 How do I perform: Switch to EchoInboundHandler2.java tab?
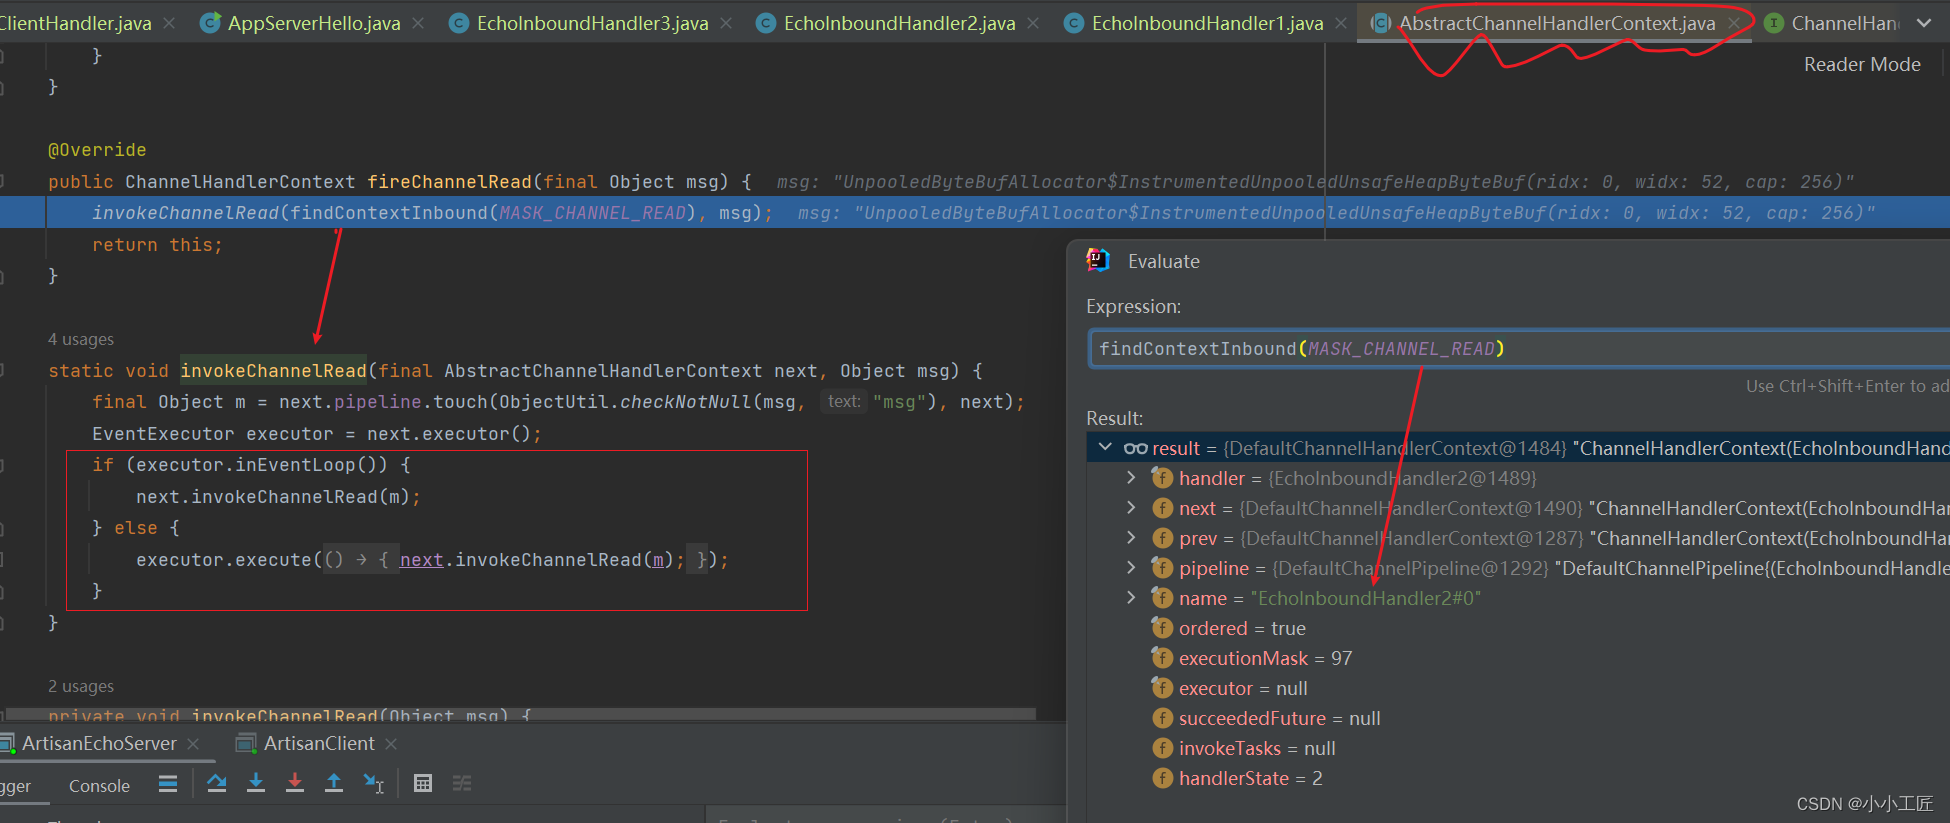(x=900, y=23)
